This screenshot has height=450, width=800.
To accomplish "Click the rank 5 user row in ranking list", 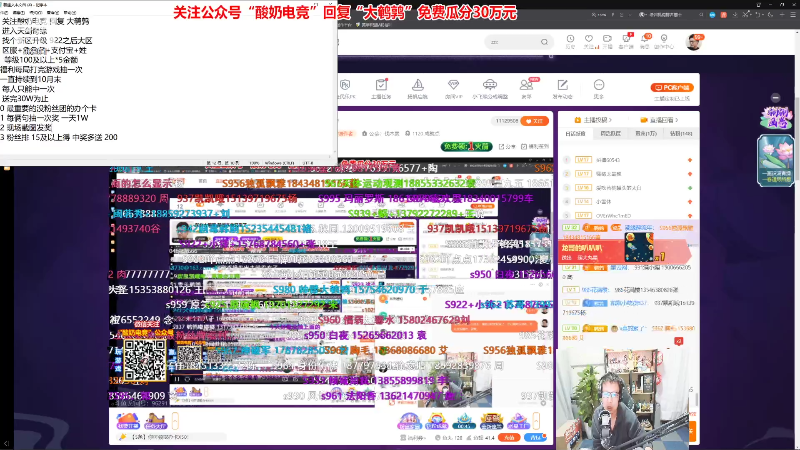I will (x=628, y=215).
